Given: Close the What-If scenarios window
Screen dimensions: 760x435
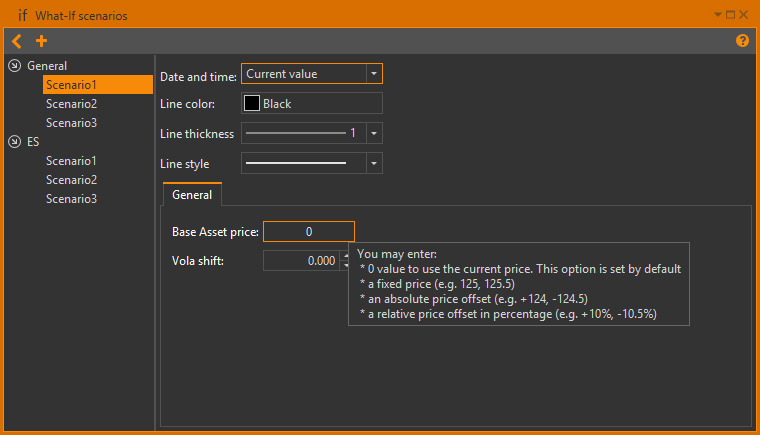Looking at the screenshot, I should pos(745,15).
